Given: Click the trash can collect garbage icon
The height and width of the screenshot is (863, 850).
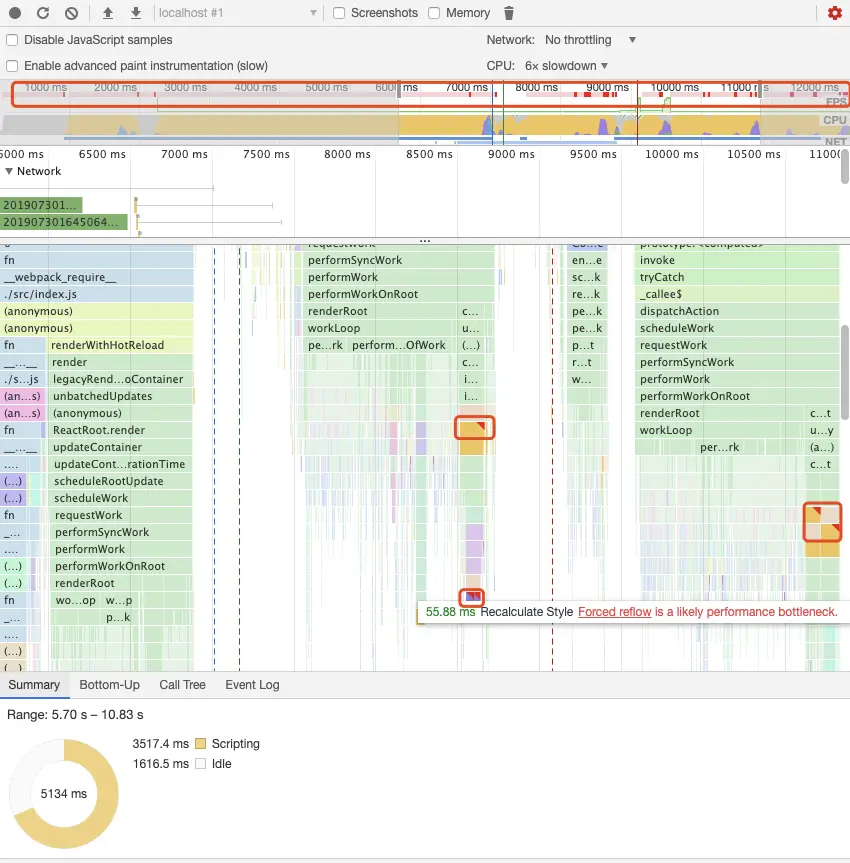Looking at the screenshot, I should (x=509, y=13).
